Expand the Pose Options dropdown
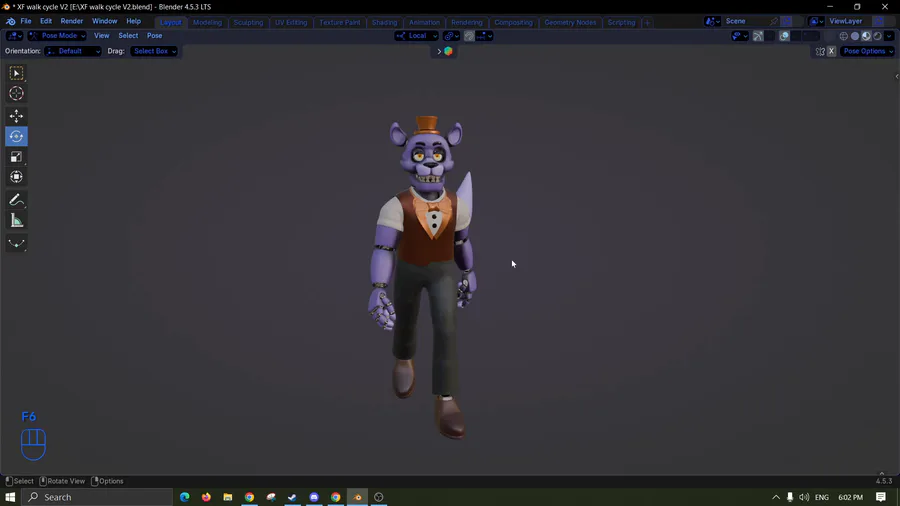 (867, 51)
